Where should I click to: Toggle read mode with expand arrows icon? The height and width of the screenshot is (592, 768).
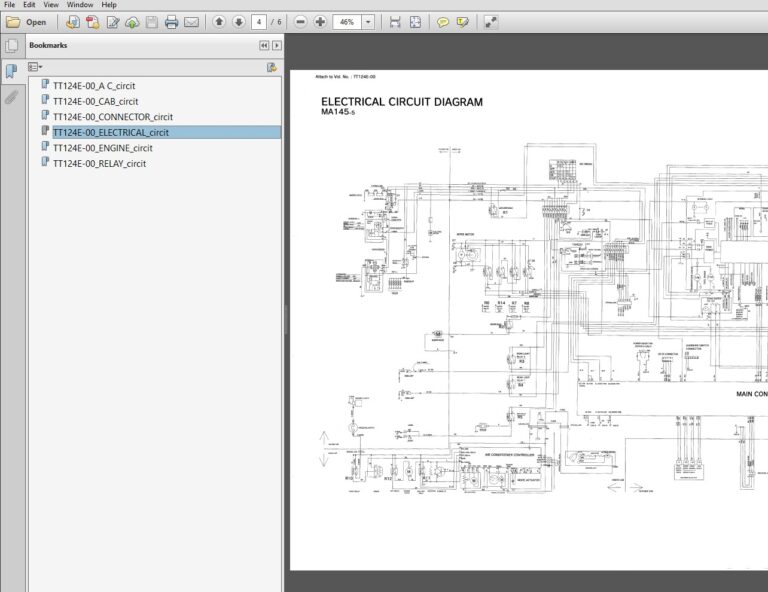tap(490, 22)
